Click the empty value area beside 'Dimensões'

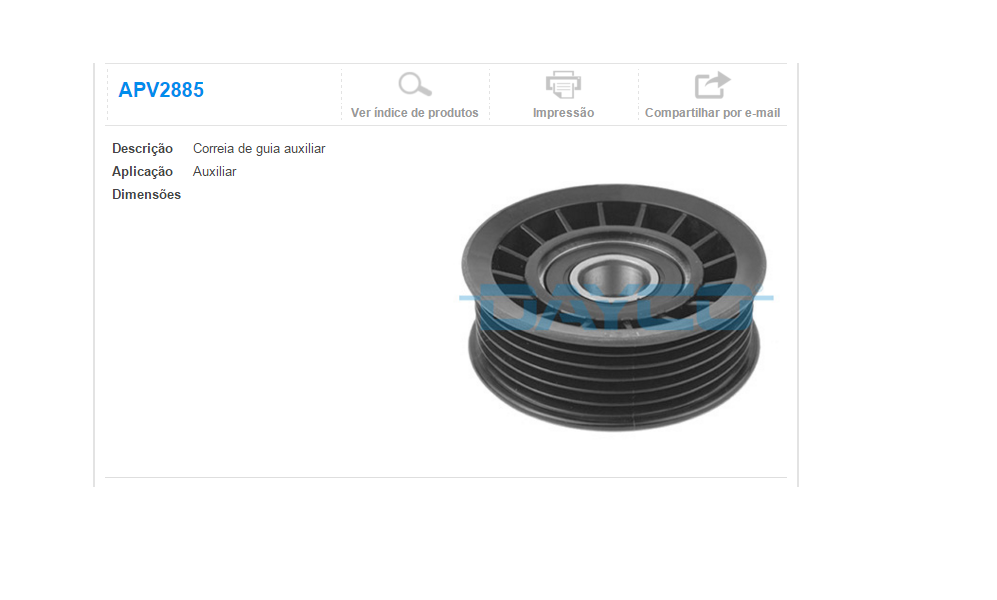pyautogui.click(x=286, y=194)
